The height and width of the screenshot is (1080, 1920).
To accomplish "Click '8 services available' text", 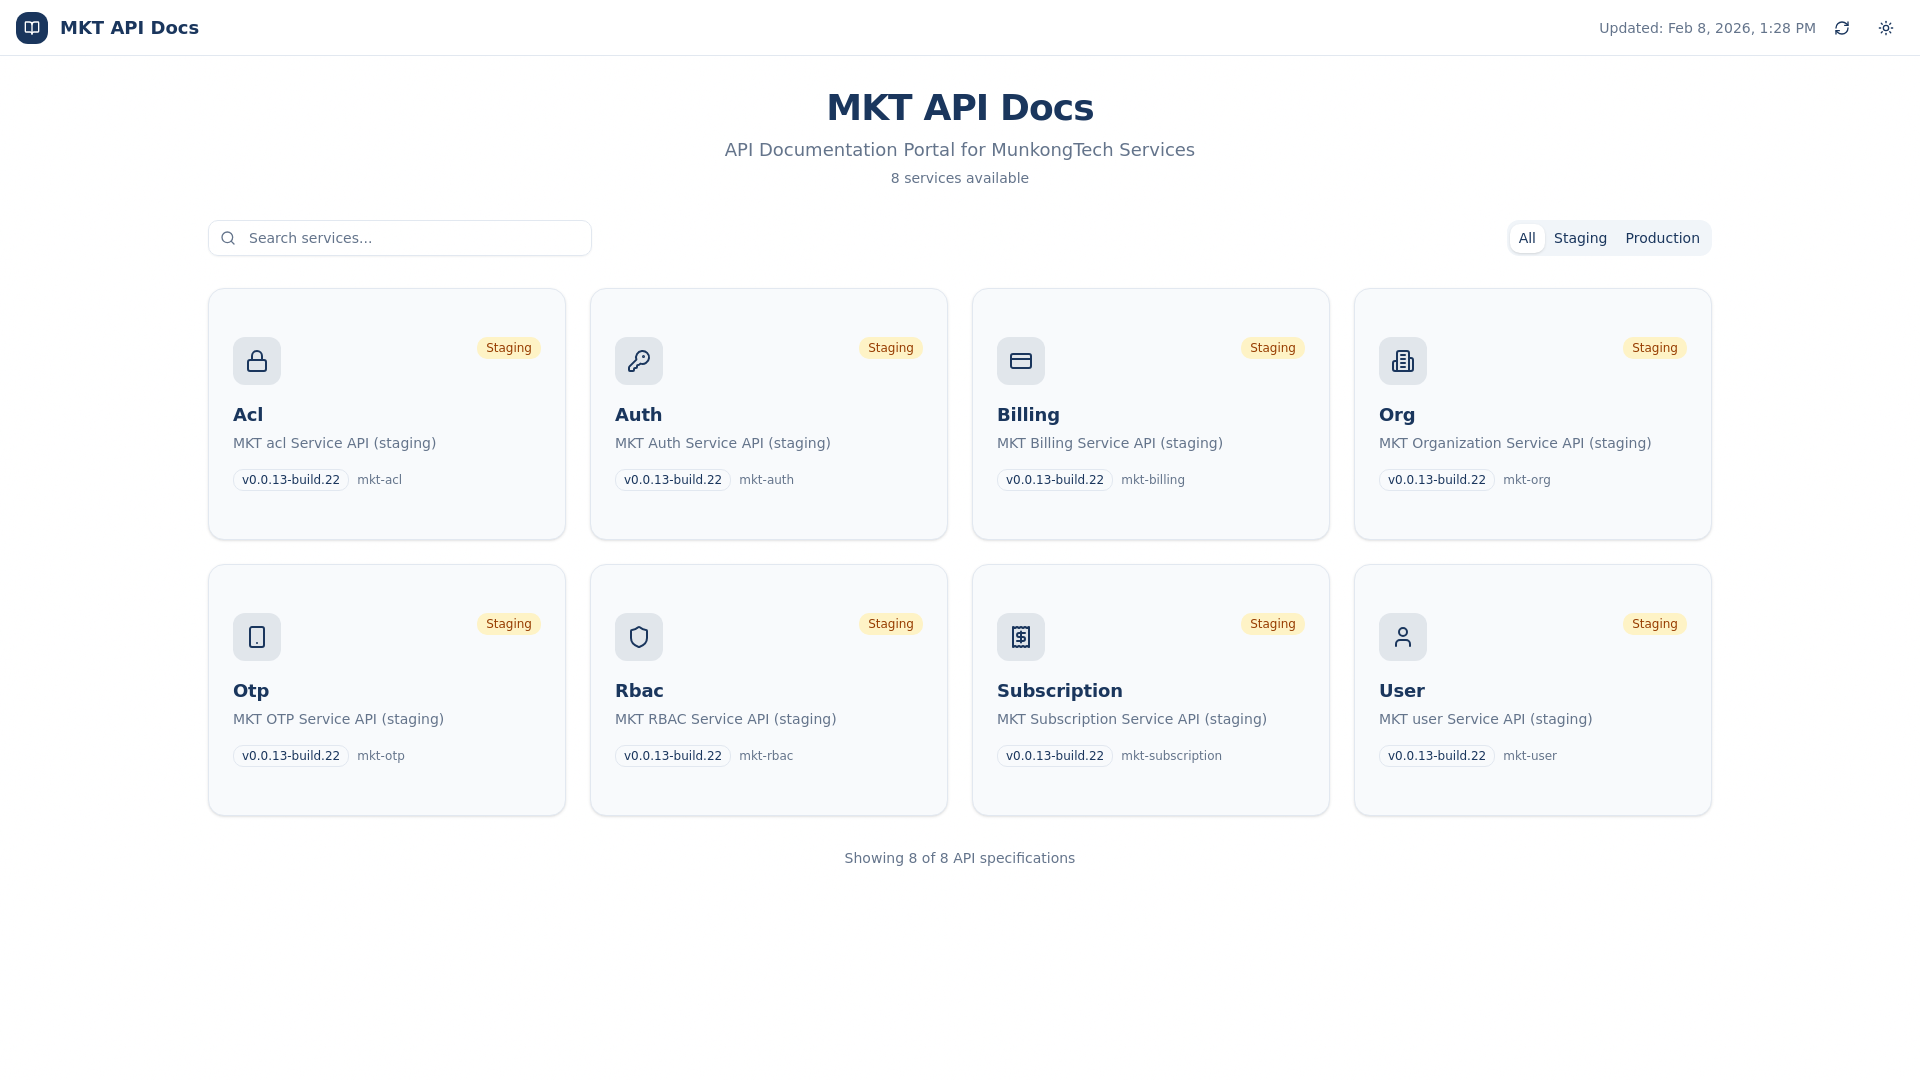I will (x=960, y=178).
